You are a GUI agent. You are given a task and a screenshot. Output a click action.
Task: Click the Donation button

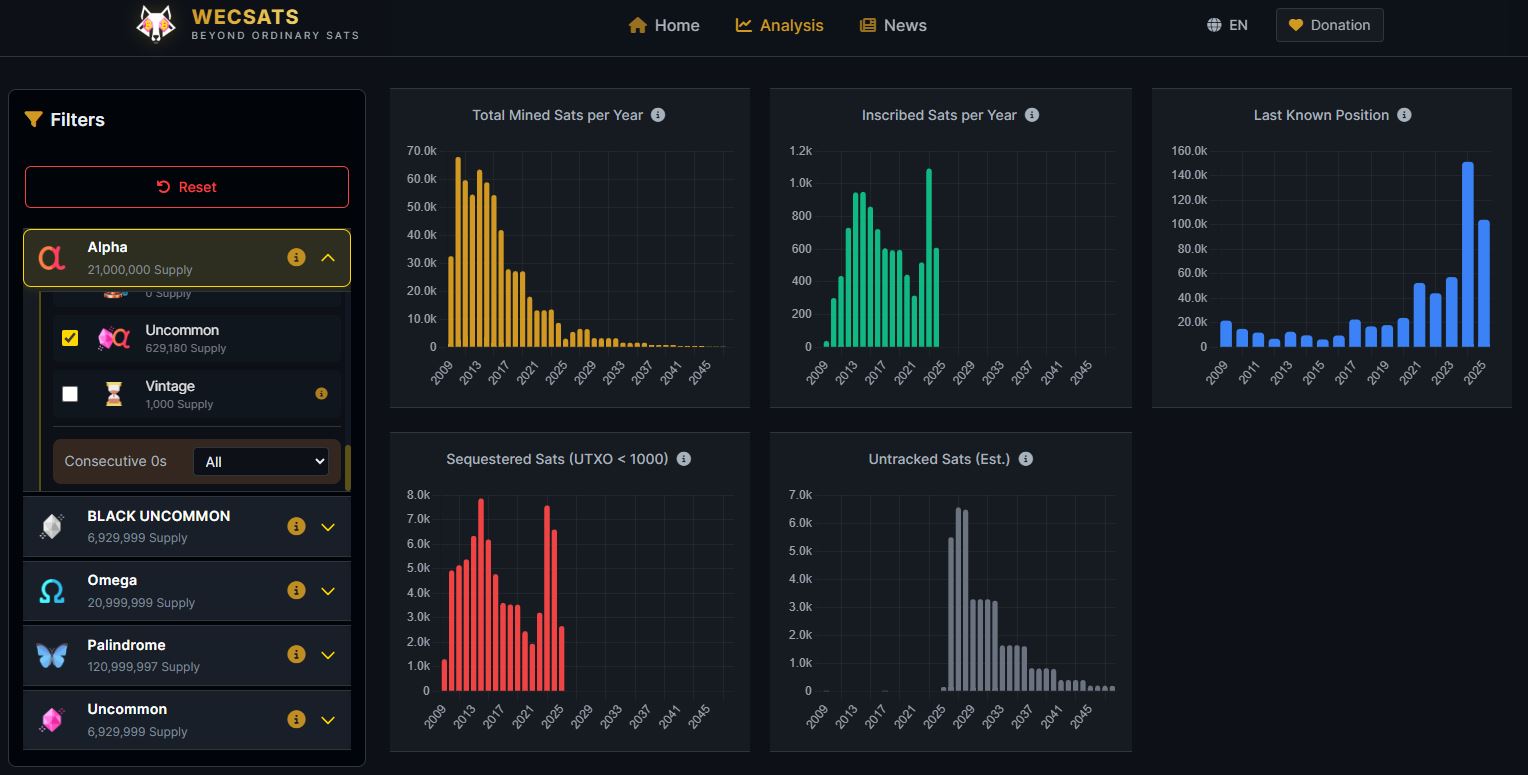click(1329, 25)
